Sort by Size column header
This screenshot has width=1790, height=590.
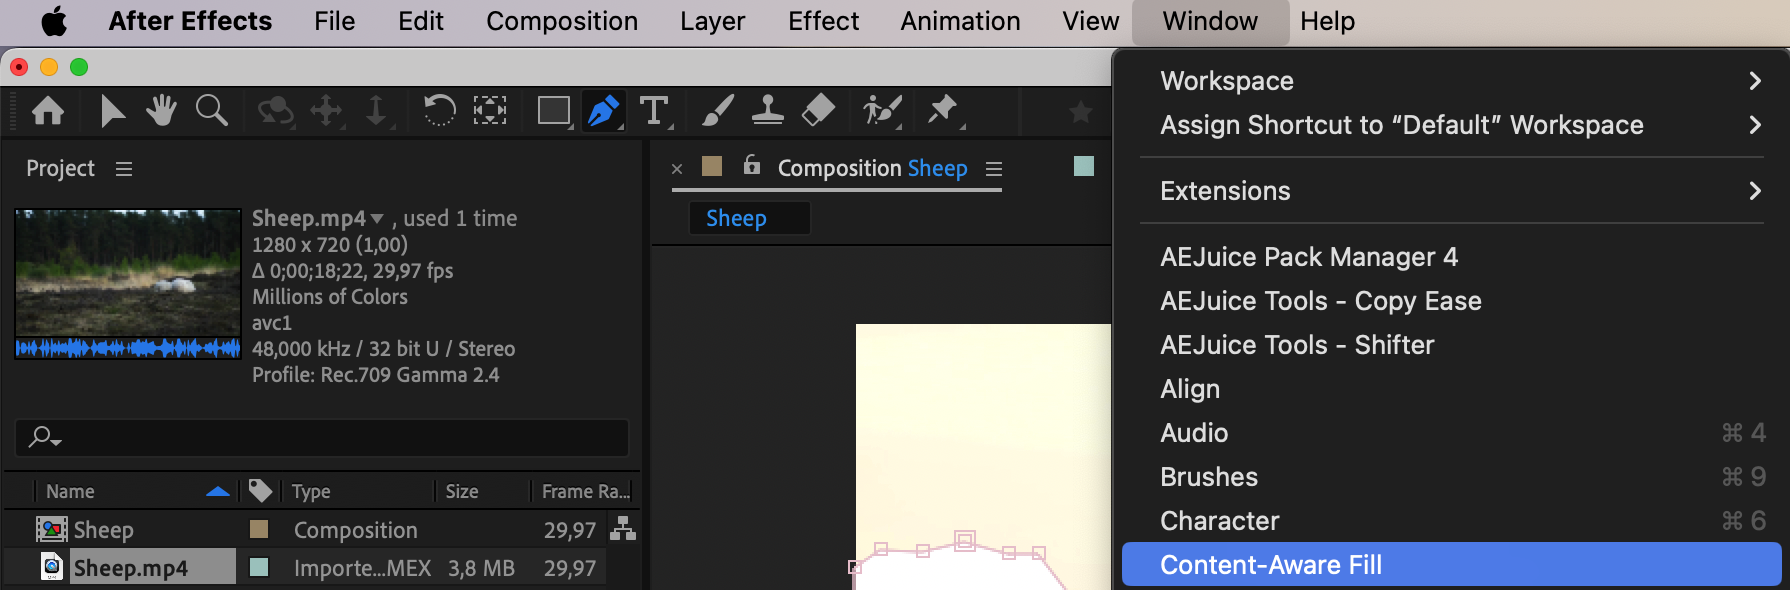click(462, 491)
